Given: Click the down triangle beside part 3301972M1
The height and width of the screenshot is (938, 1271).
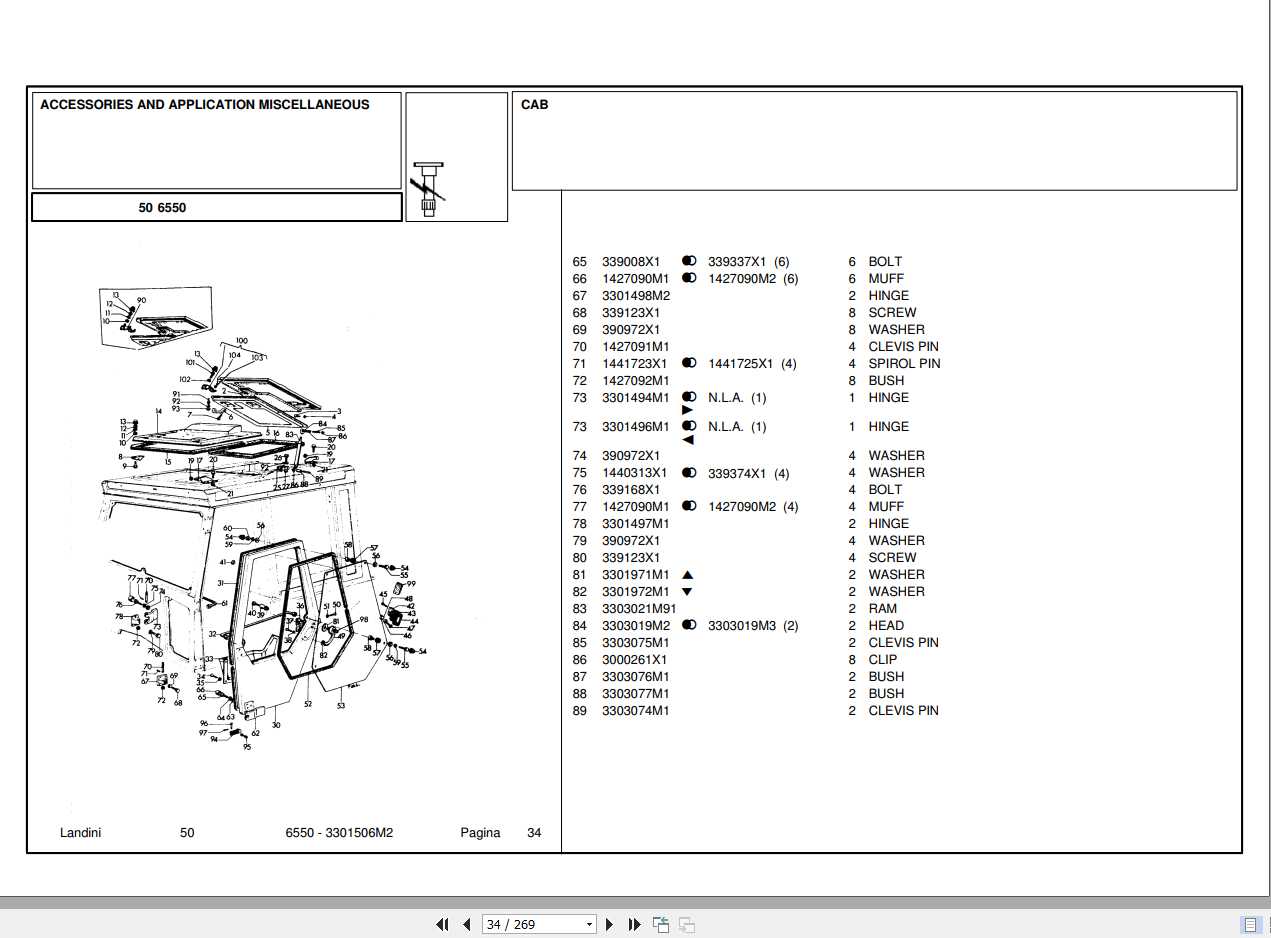Looking at the screenshot, I should (686, 591).
